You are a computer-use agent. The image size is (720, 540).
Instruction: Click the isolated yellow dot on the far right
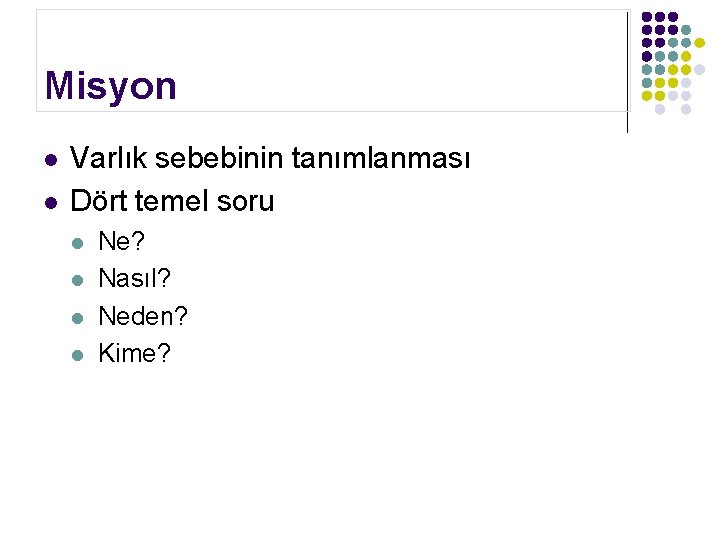pyautogui.click(x=699, y=43)
